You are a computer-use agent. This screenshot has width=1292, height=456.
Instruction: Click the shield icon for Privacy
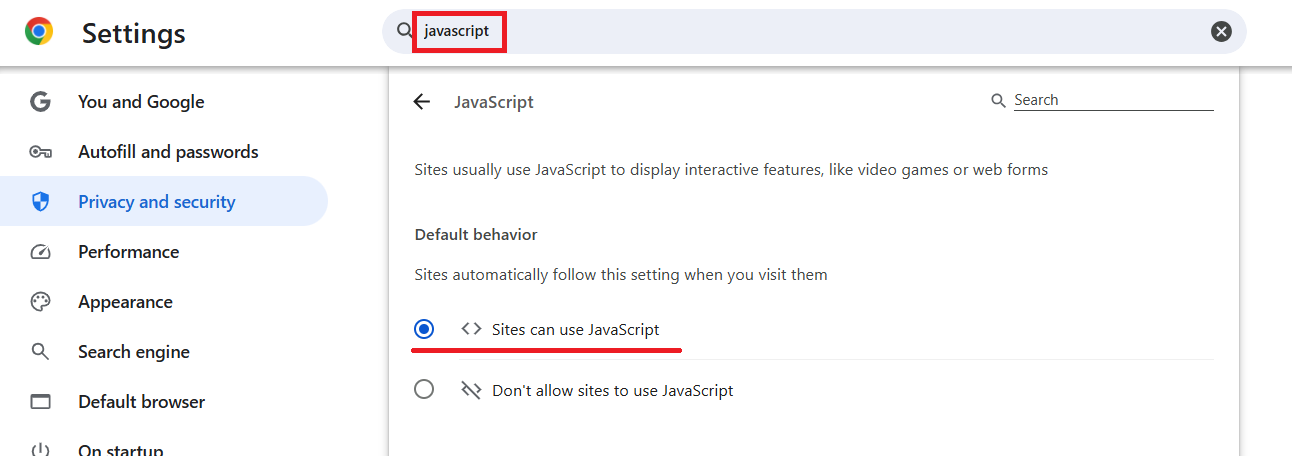coord(40,202)
